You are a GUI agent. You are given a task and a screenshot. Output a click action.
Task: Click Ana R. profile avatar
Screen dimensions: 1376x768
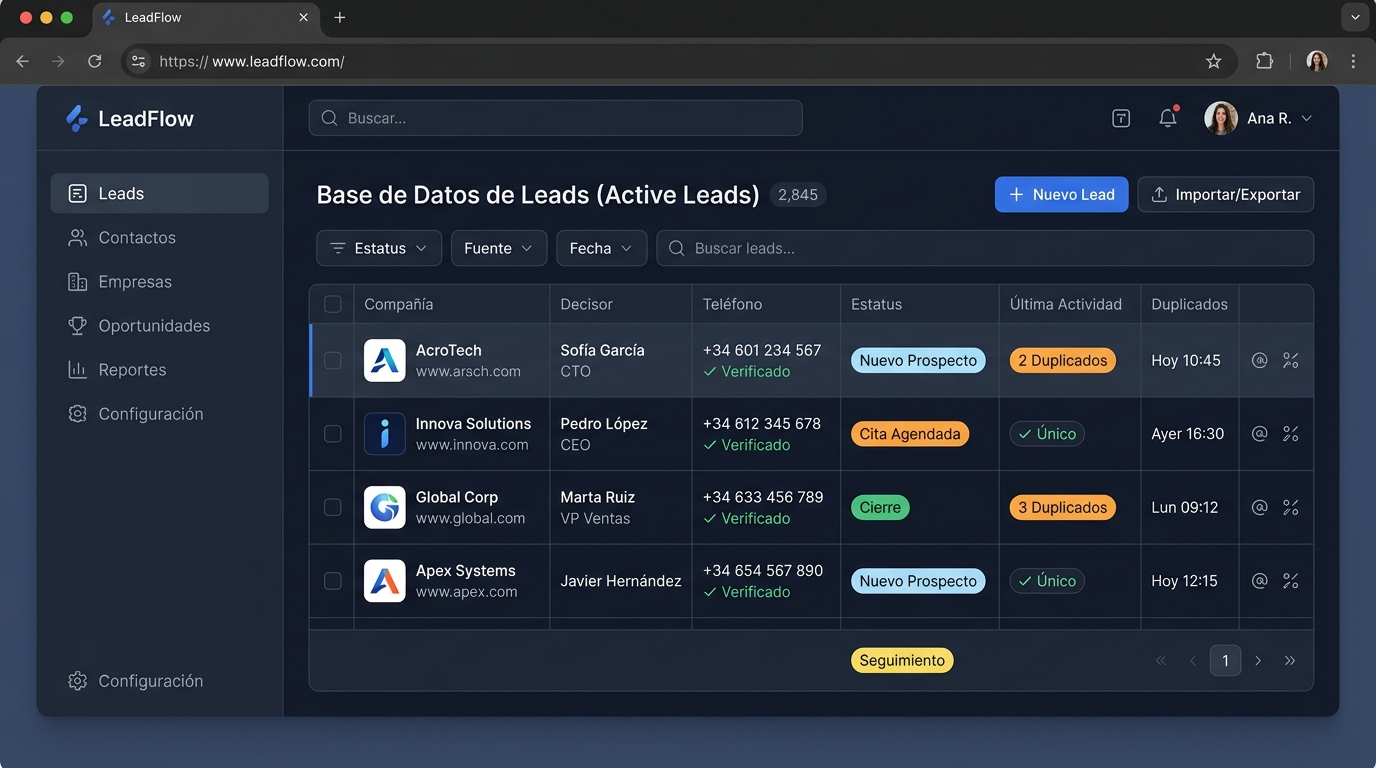pos(1221,118)
